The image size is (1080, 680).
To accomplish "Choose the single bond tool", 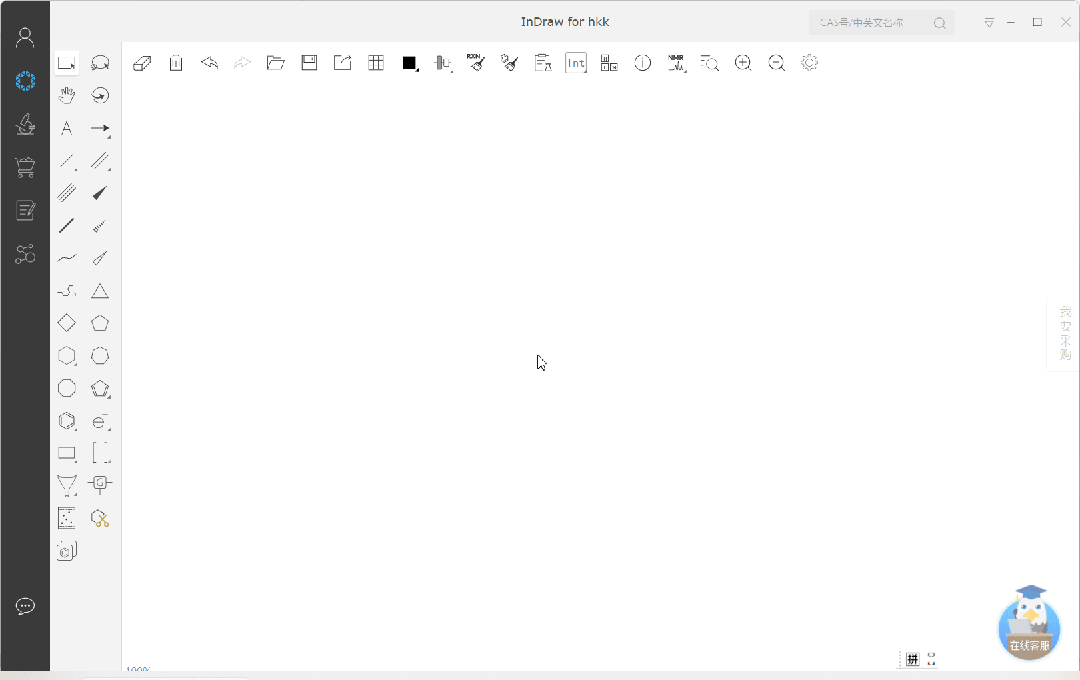I will [x=67, y=161].
